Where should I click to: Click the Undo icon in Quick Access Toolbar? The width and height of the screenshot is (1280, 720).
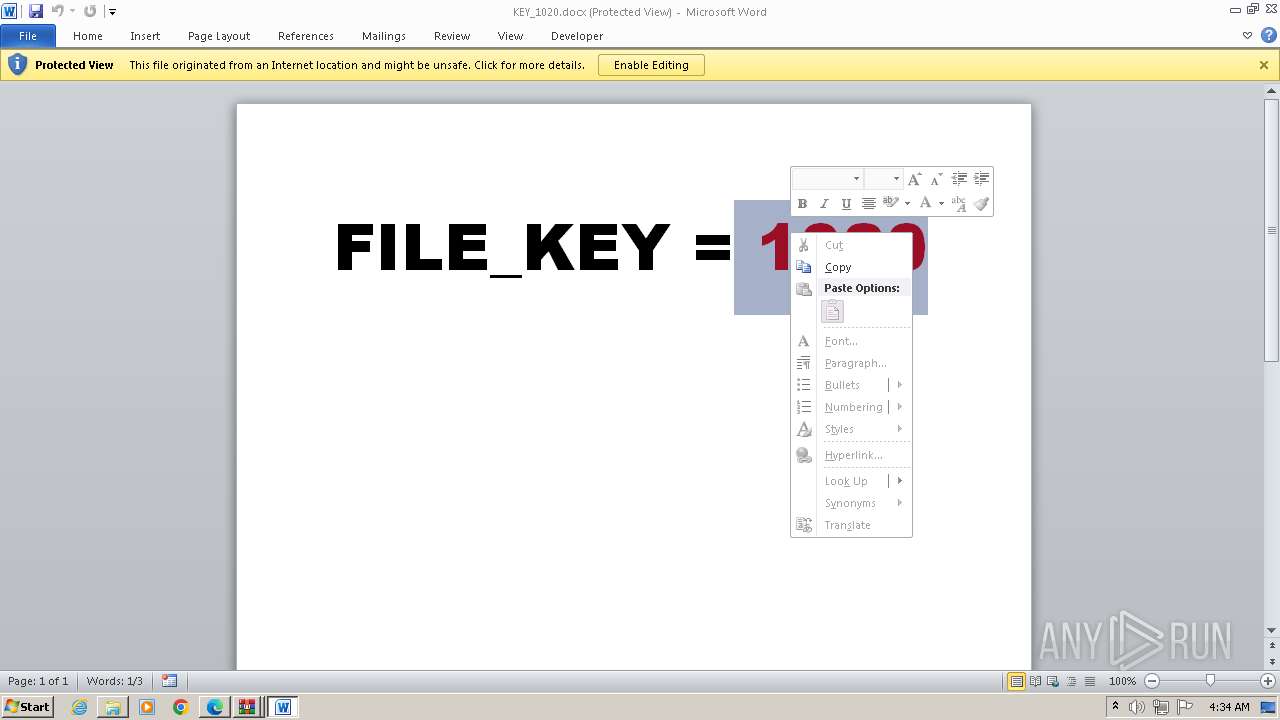(58, 11)
